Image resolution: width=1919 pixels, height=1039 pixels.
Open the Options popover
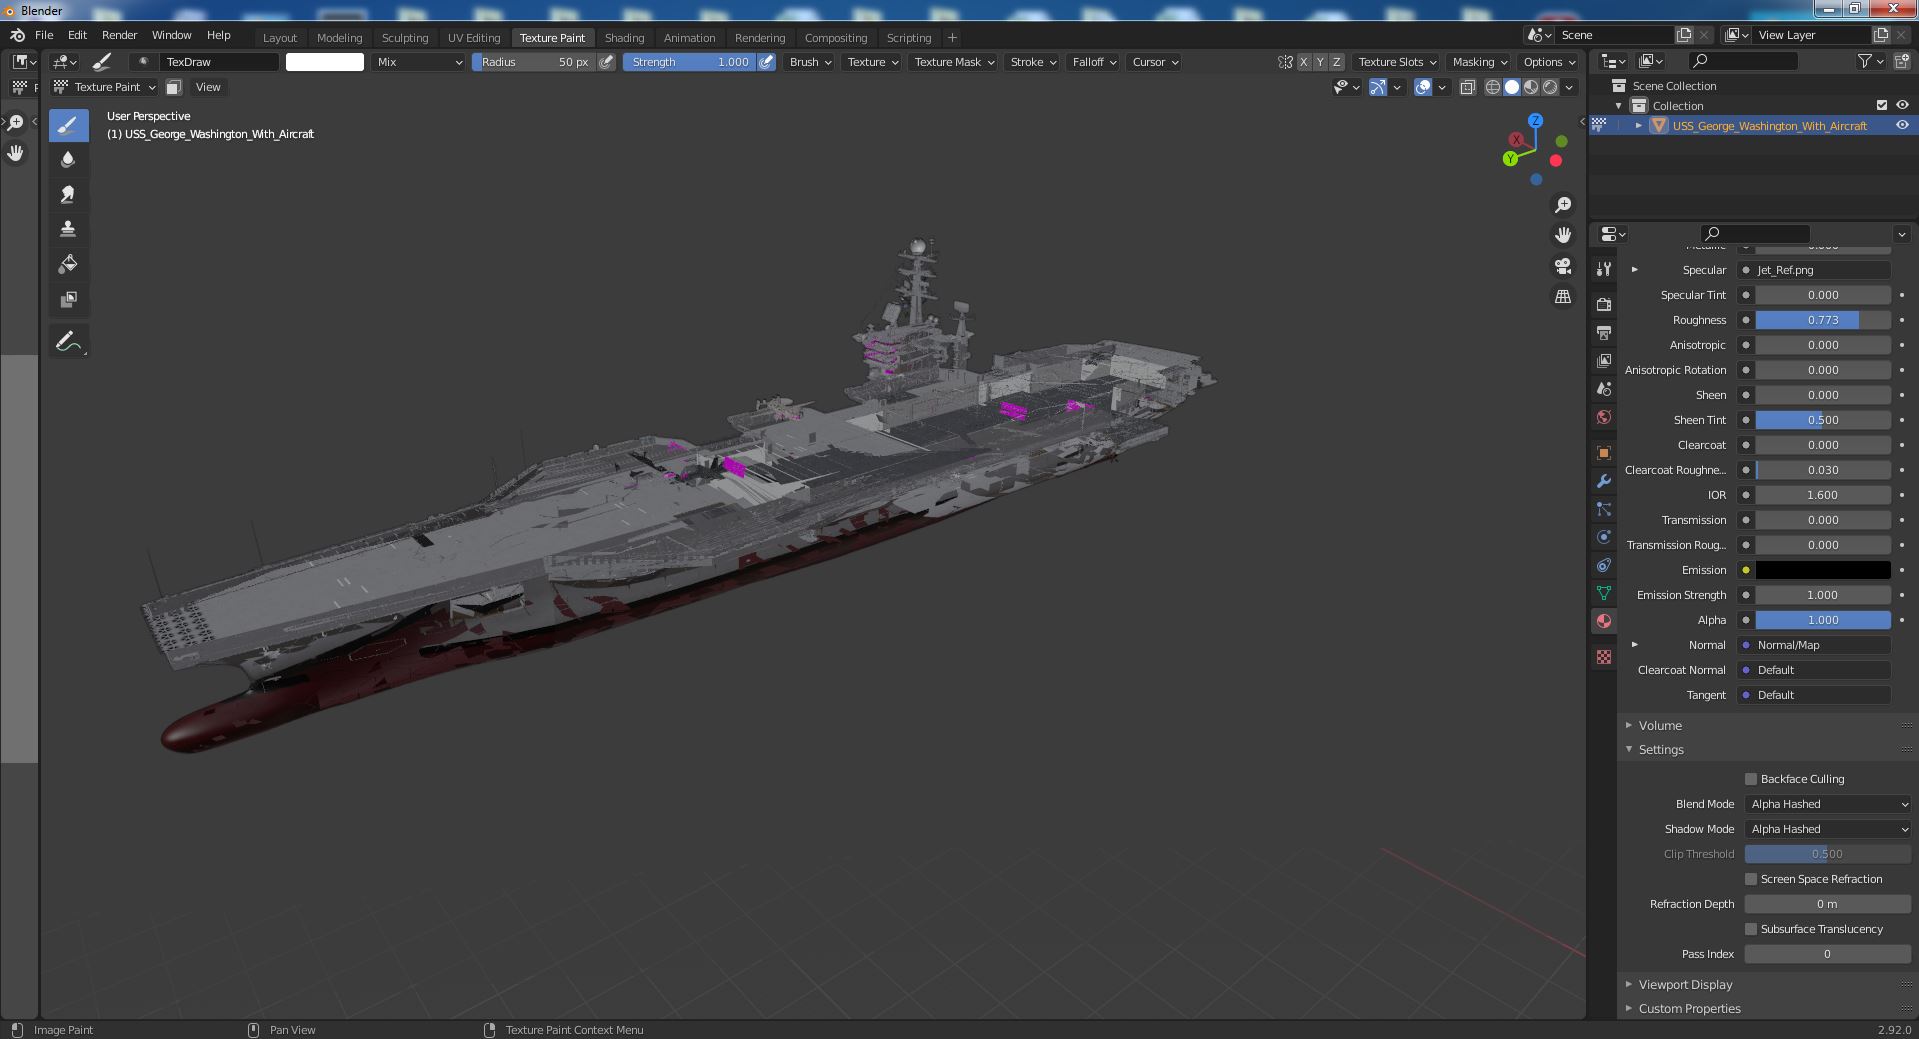click(1549, 62)
